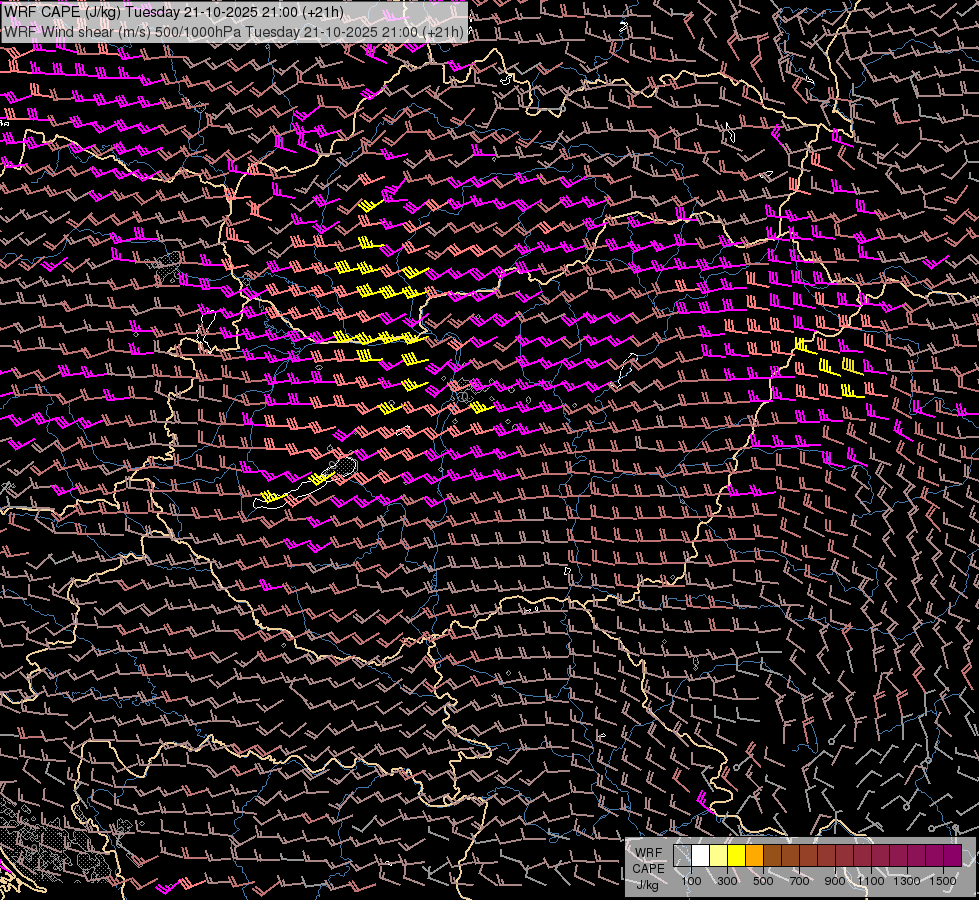Click the 300 legend value label
The image size is (979, 900).
point(727,881)
